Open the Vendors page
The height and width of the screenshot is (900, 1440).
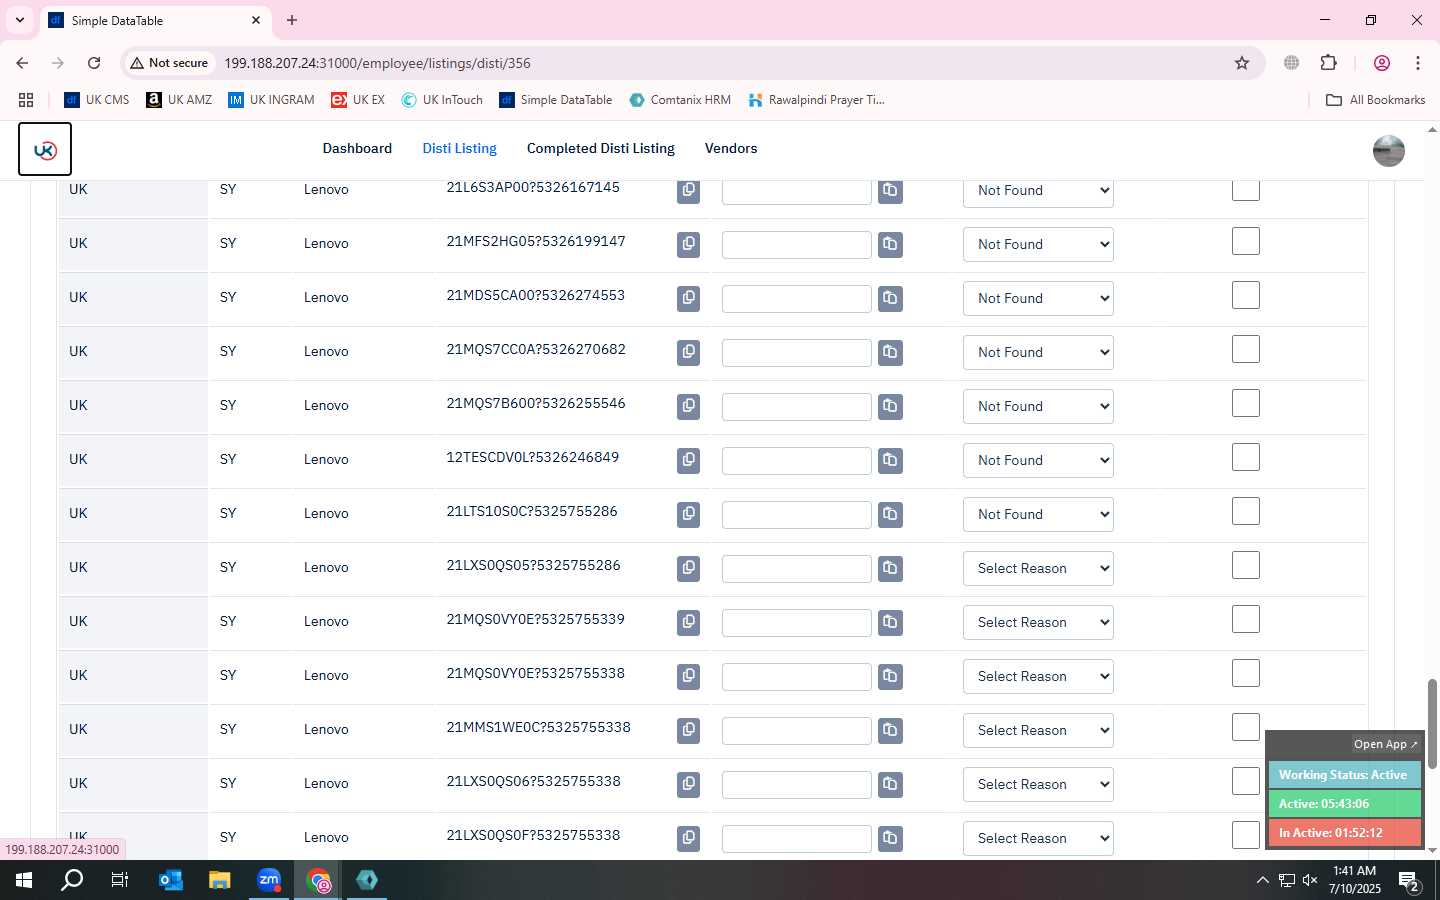pos(731,148)
